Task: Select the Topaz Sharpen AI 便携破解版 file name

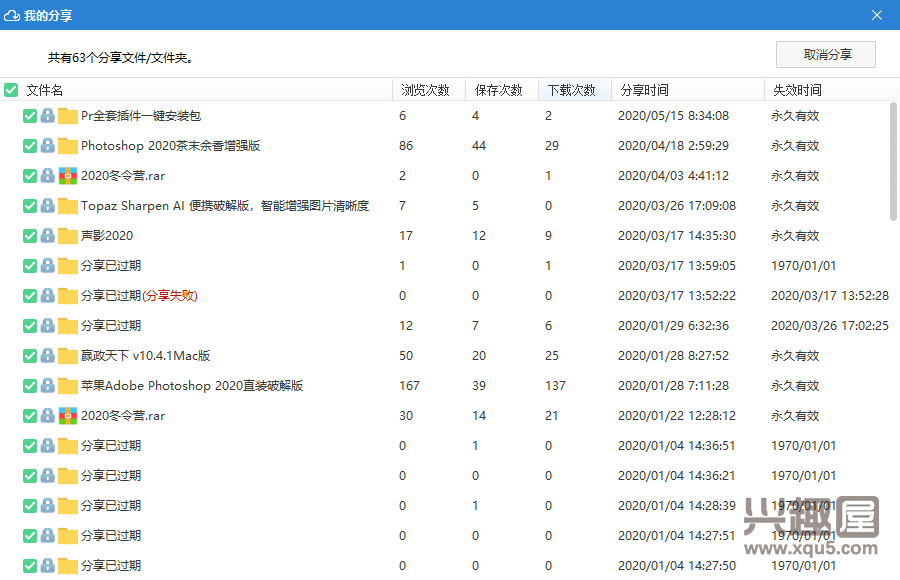Action: (225, 206)
